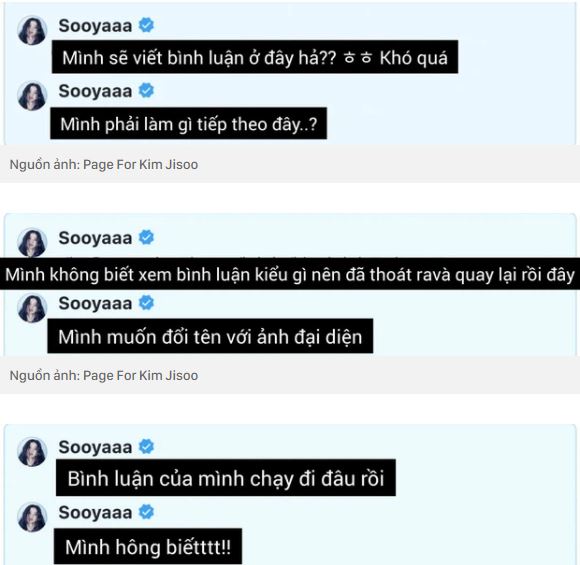Click the comment 'Bình luận của mình chạy đi đâu rồi'
580x565 pixels.
click(226, 478)
